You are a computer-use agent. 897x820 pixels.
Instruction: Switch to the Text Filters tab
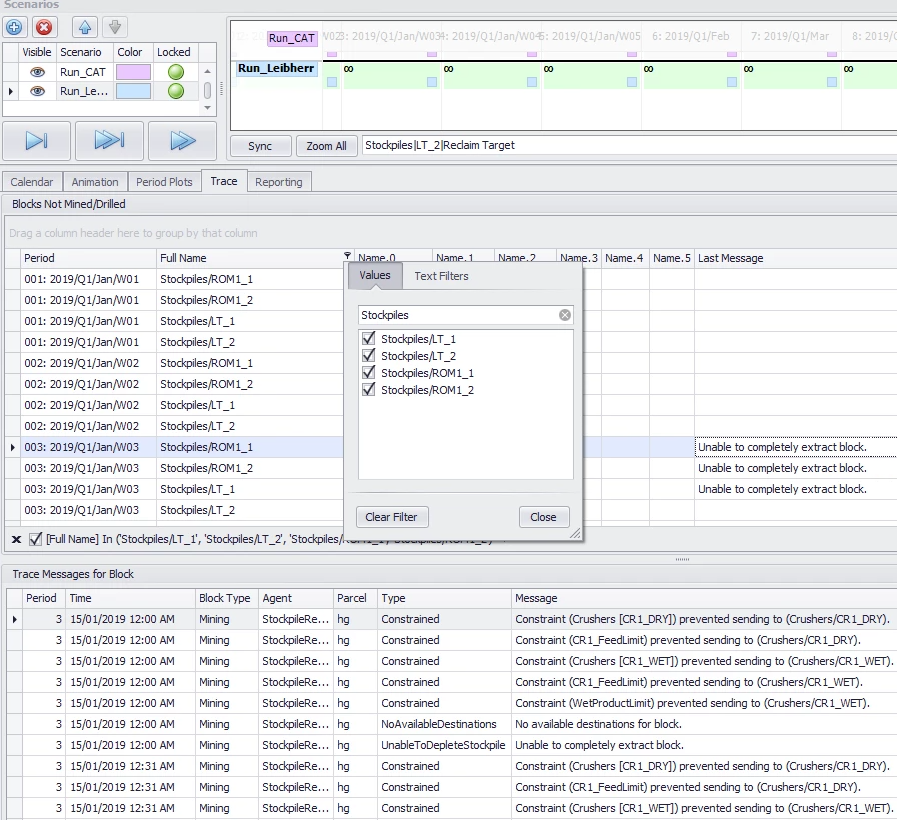(x=441, y=276)
